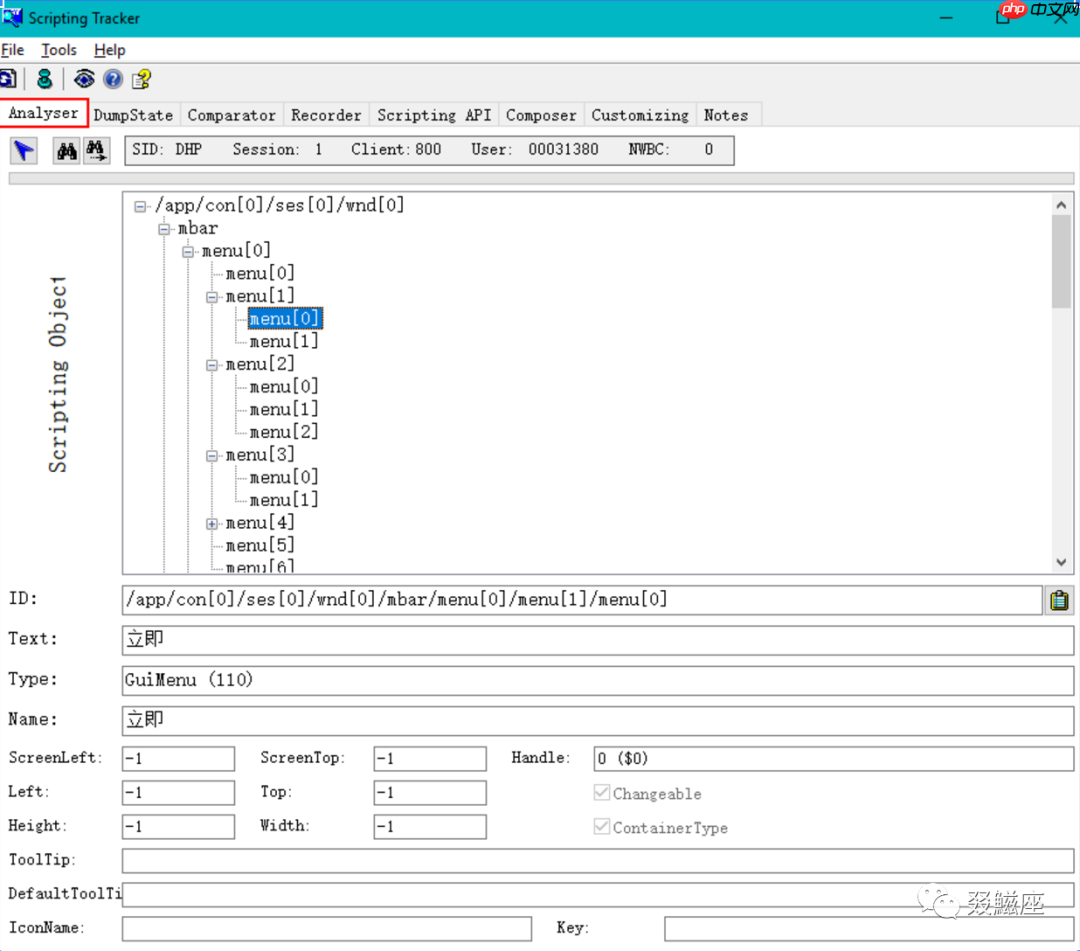This screenshot has width=1080, height=951.
Task: Click the binoculars find-next icon with arrow
Action: [x=96, y=151]
